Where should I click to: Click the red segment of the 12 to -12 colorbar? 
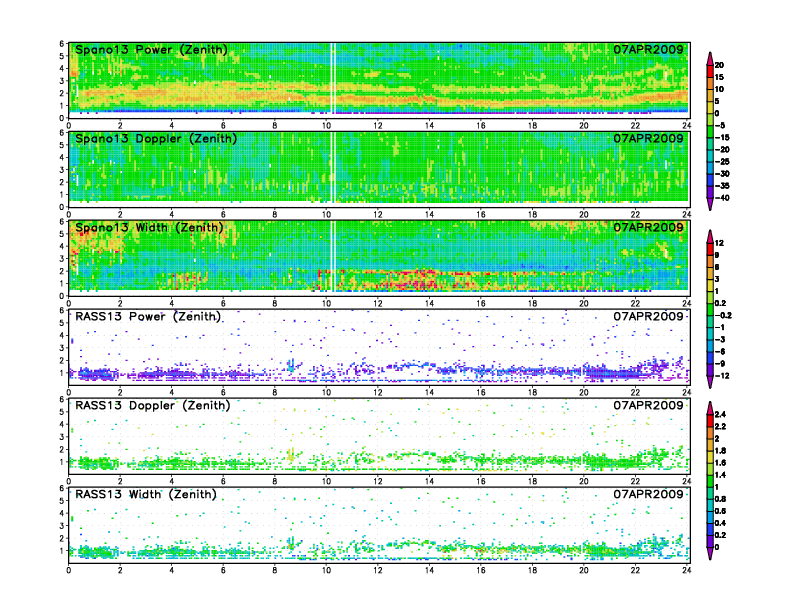click(x=710, y=249)
